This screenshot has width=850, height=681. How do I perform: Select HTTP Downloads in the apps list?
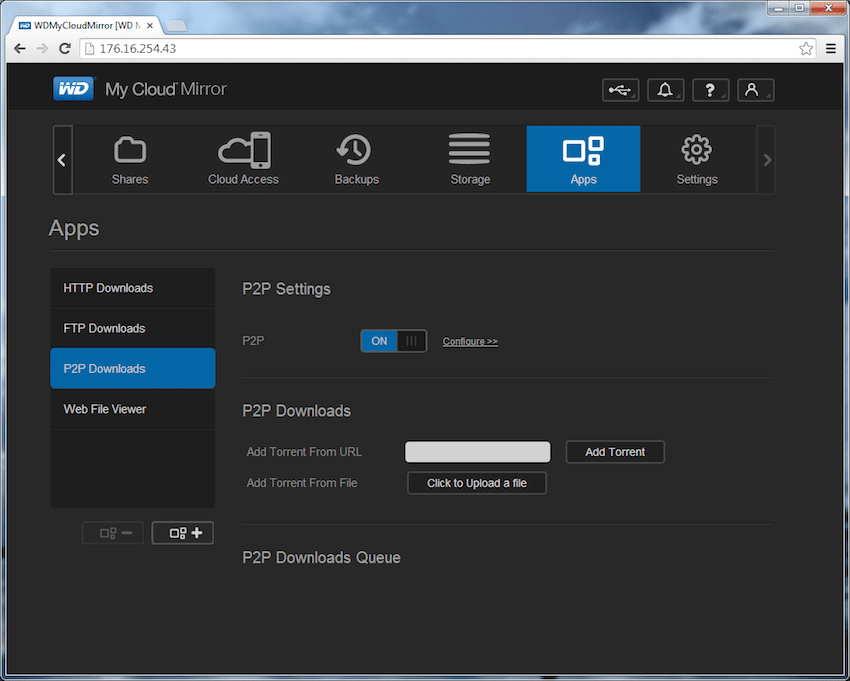click(x=133, y=288)
